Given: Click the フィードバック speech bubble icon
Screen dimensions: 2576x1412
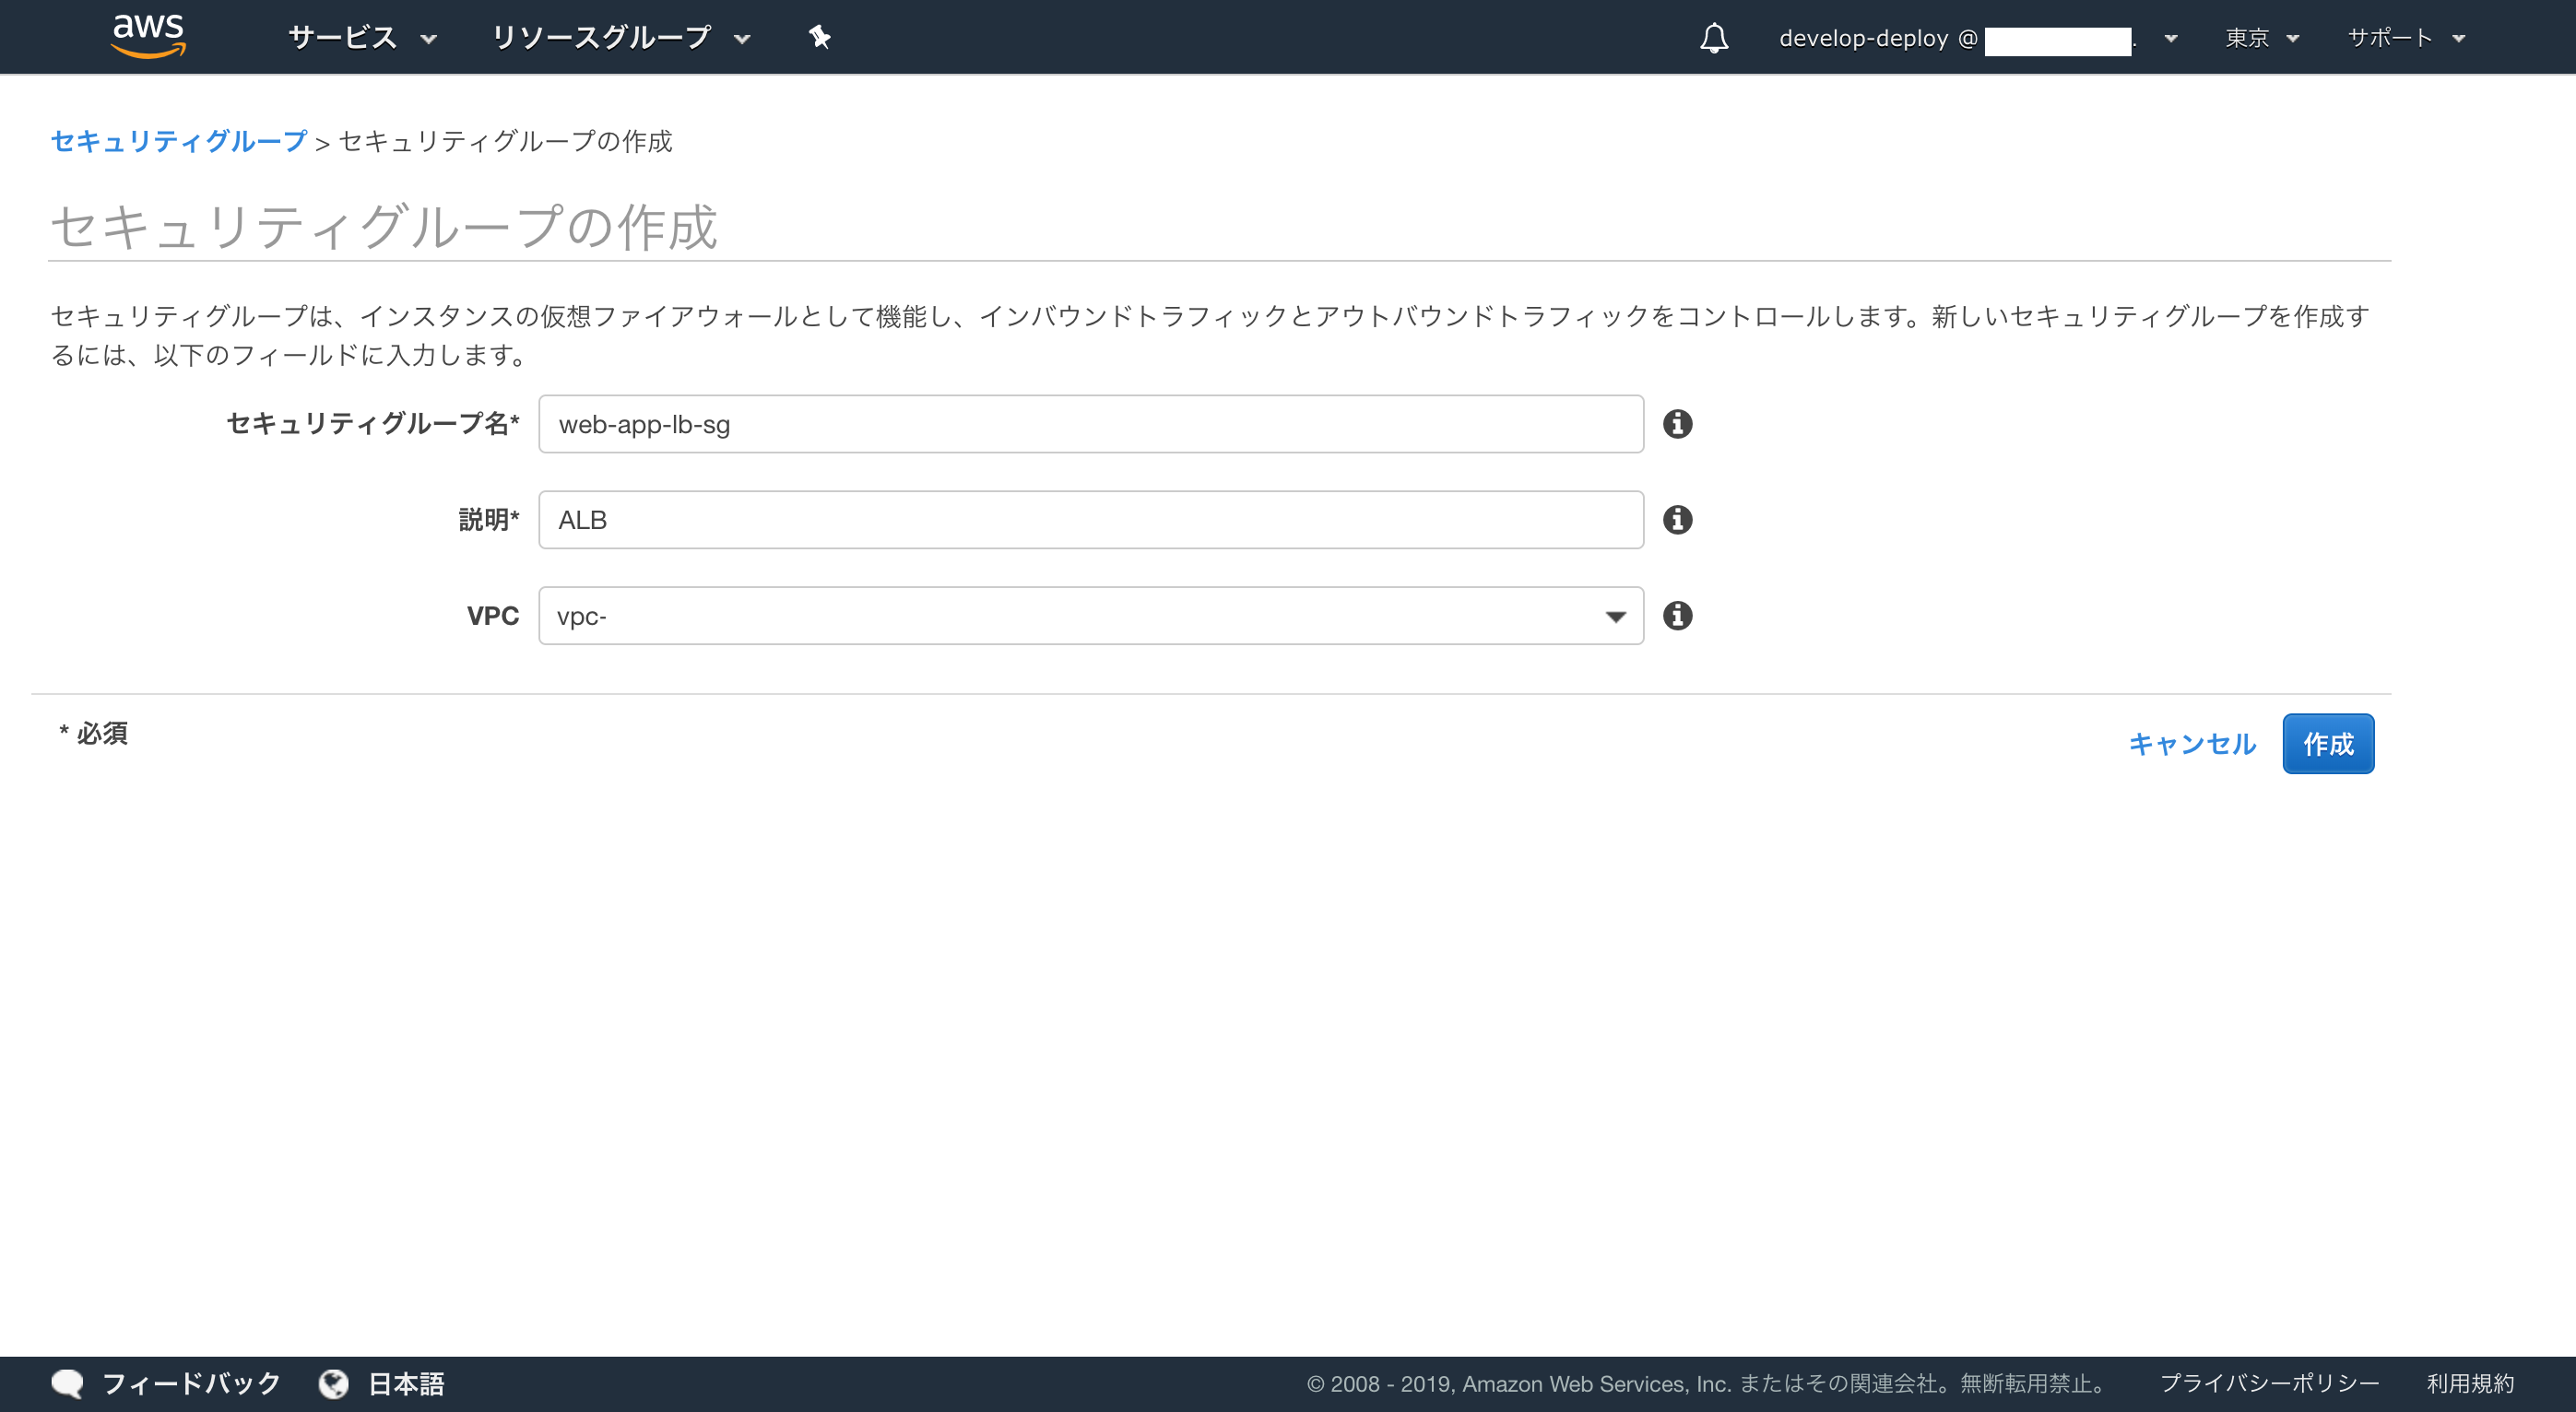Looking at the screenshot, I should (x=67, y=1384).
